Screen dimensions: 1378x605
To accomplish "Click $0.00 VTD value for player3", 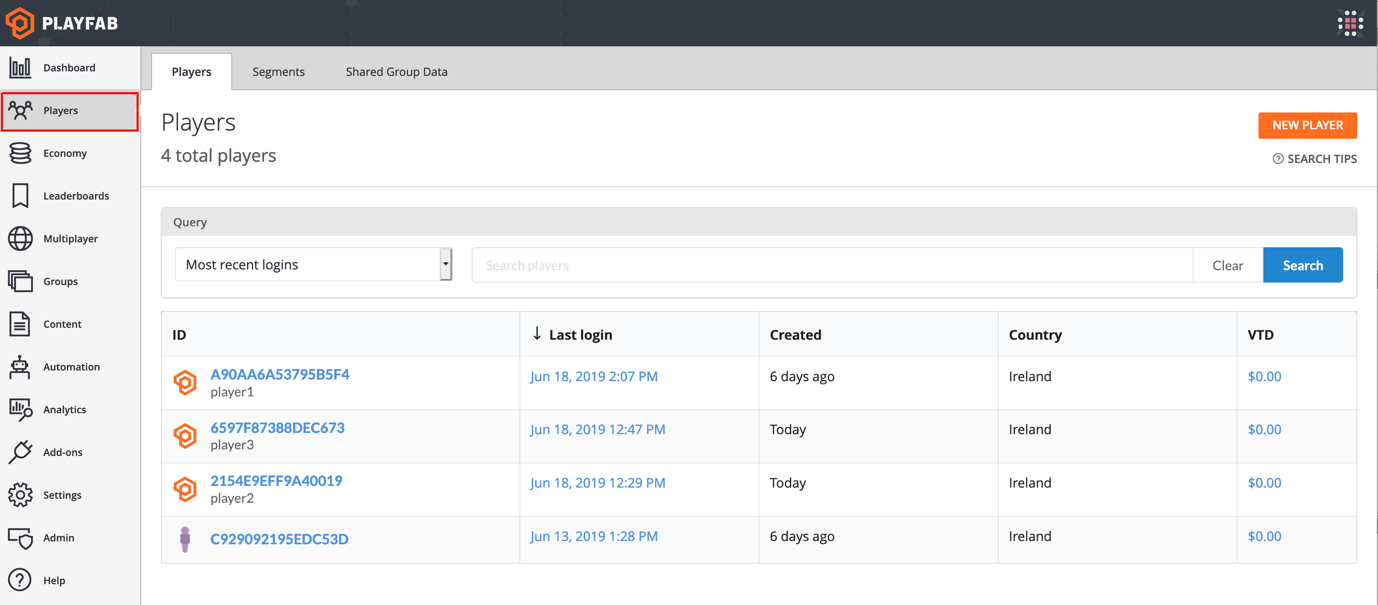I will [1264, 430].
